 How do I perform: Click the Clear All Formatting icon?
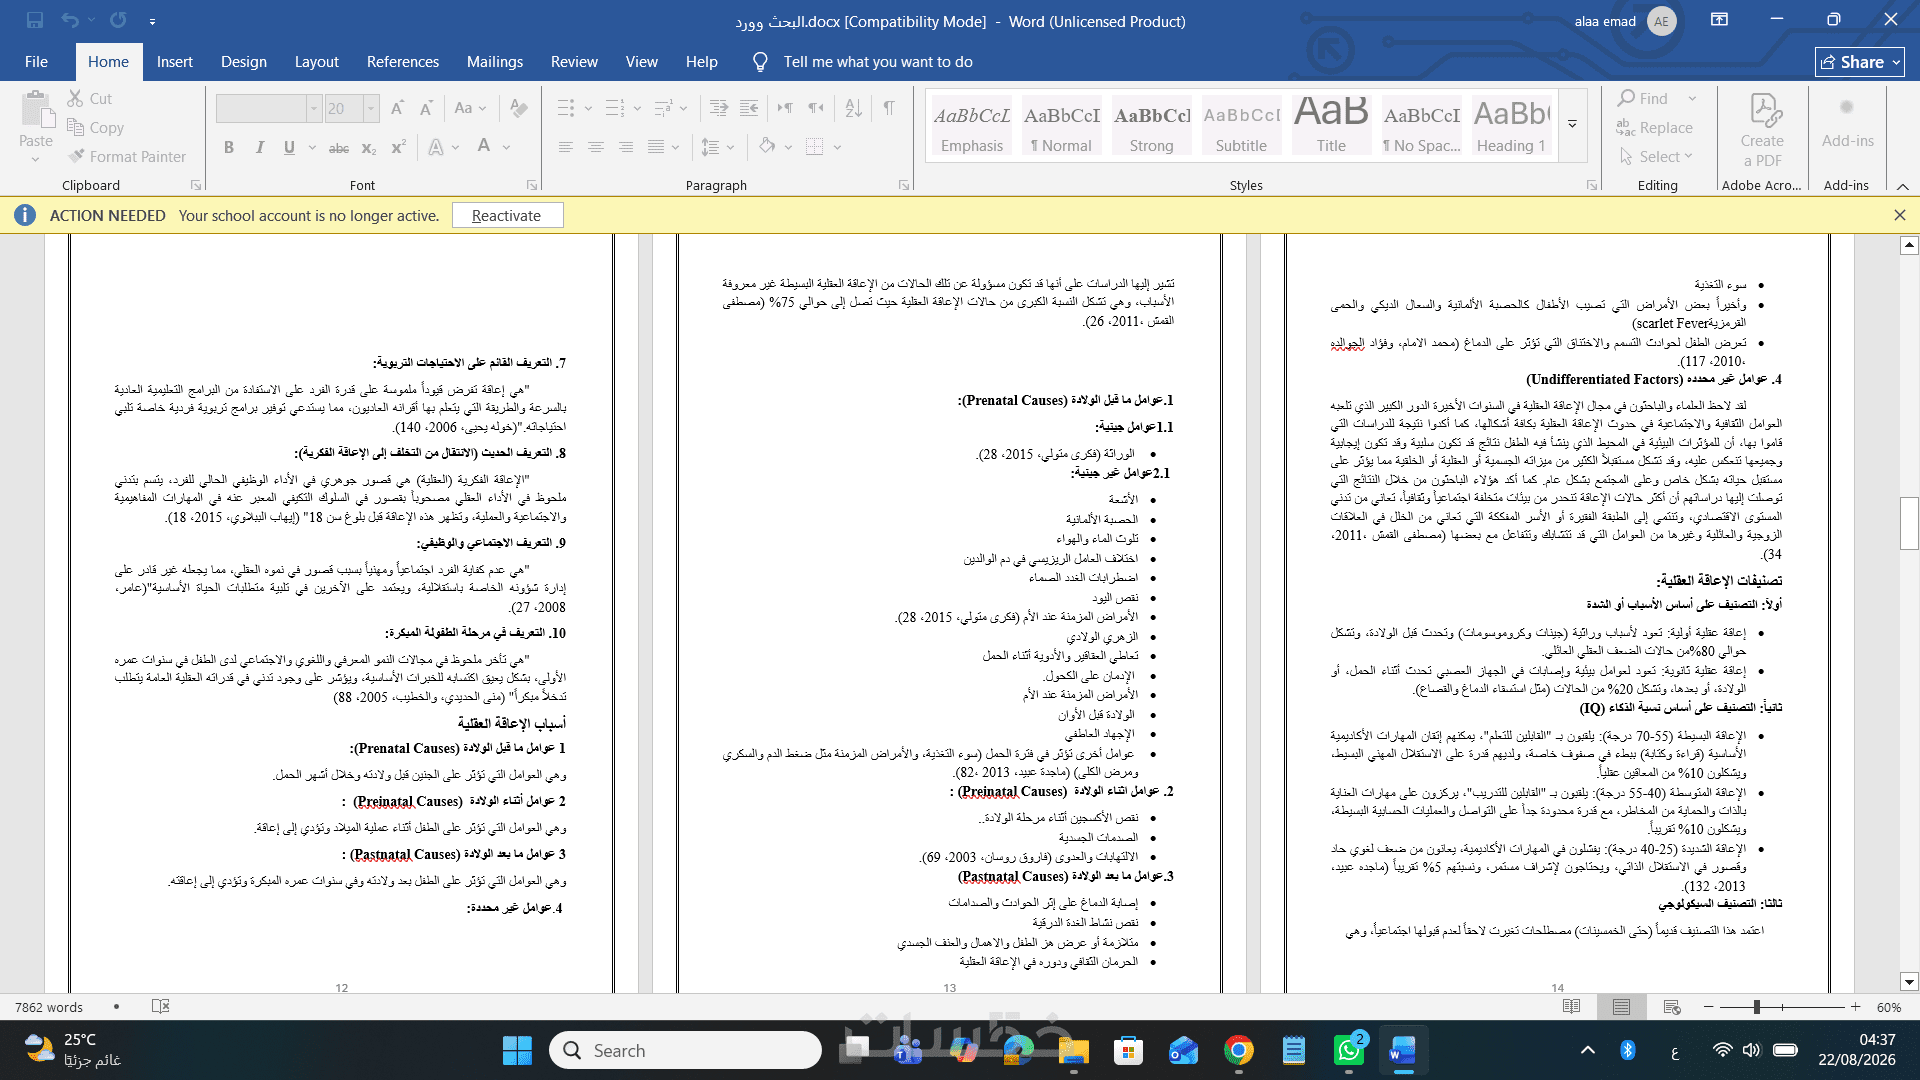[x=518, y=108]
